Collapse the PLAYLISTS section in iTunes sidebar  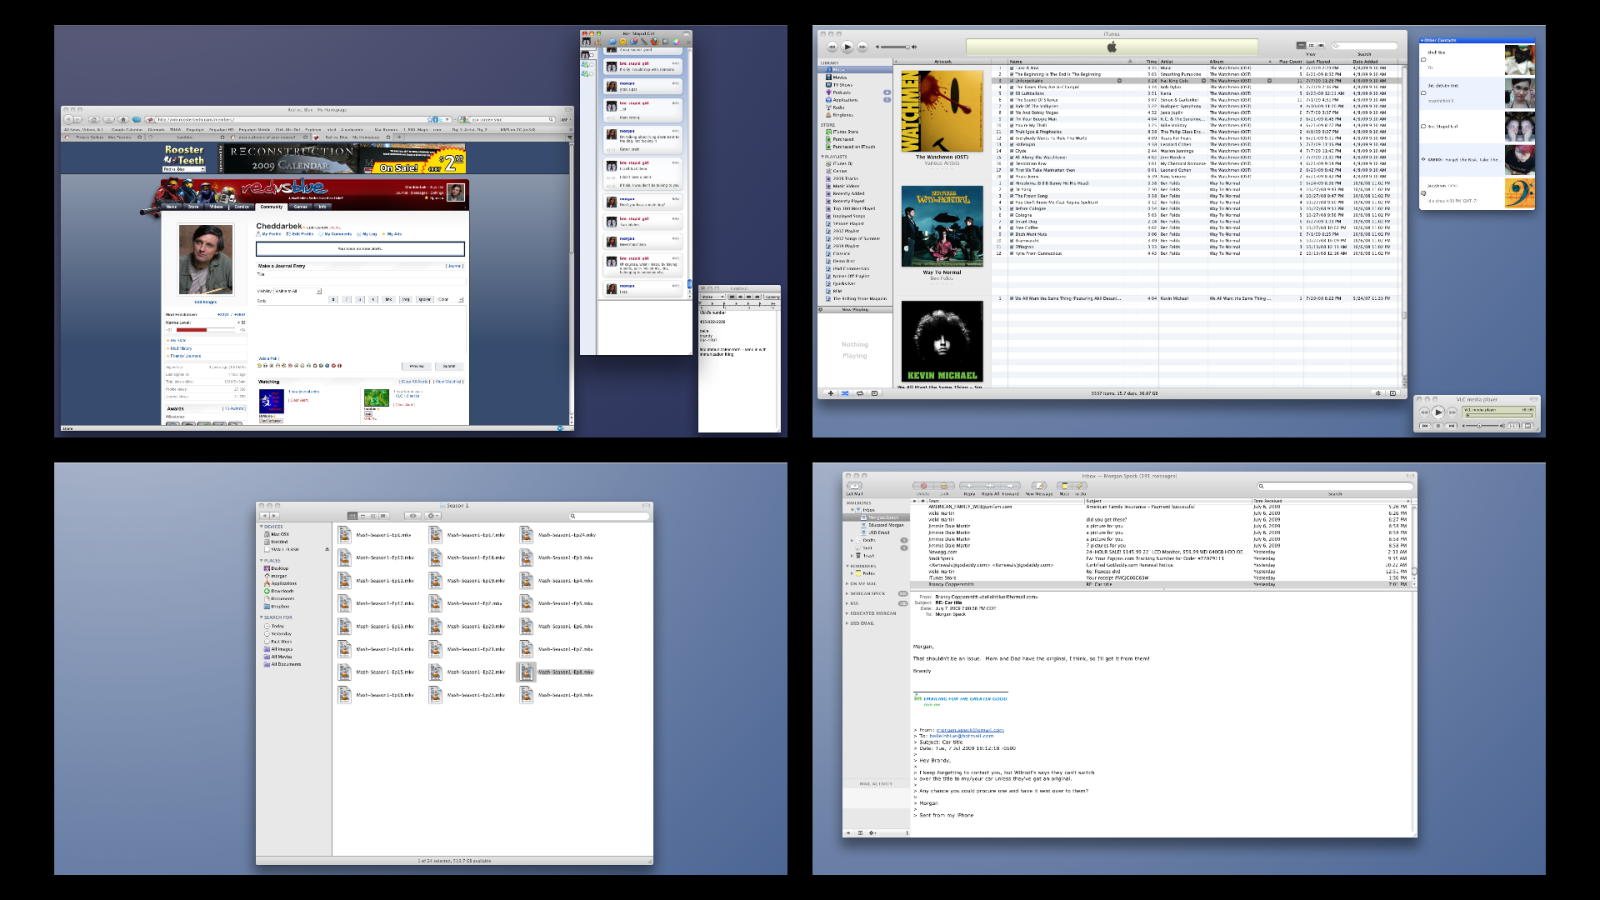coord(823,157)
